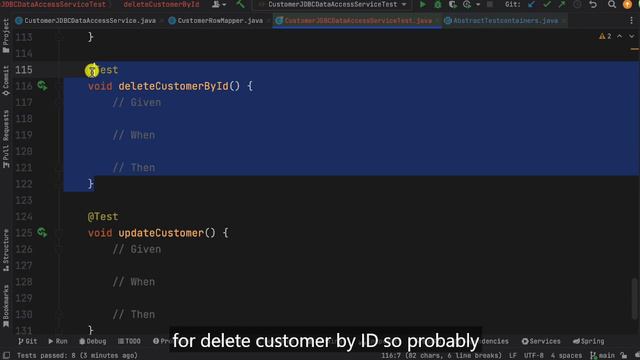Open the profiler run icon

[467, 4]
